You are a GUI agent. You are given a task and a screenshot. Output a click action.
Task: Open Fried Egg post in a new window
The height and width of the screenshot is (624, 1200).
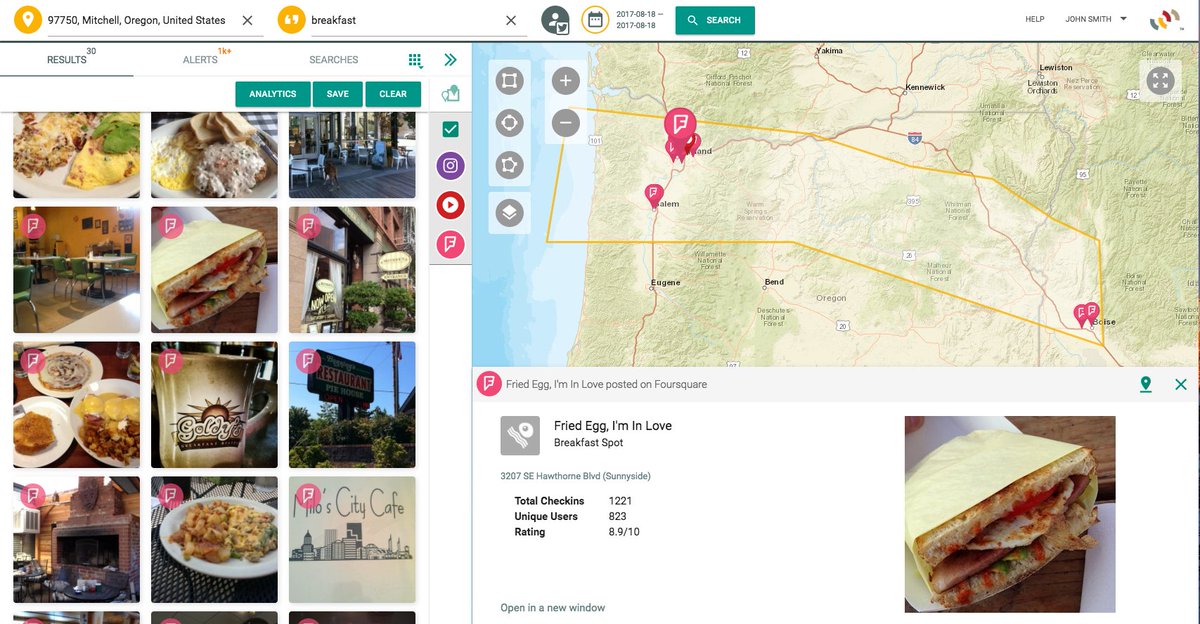pyautogui.click(x=551, y=607)
